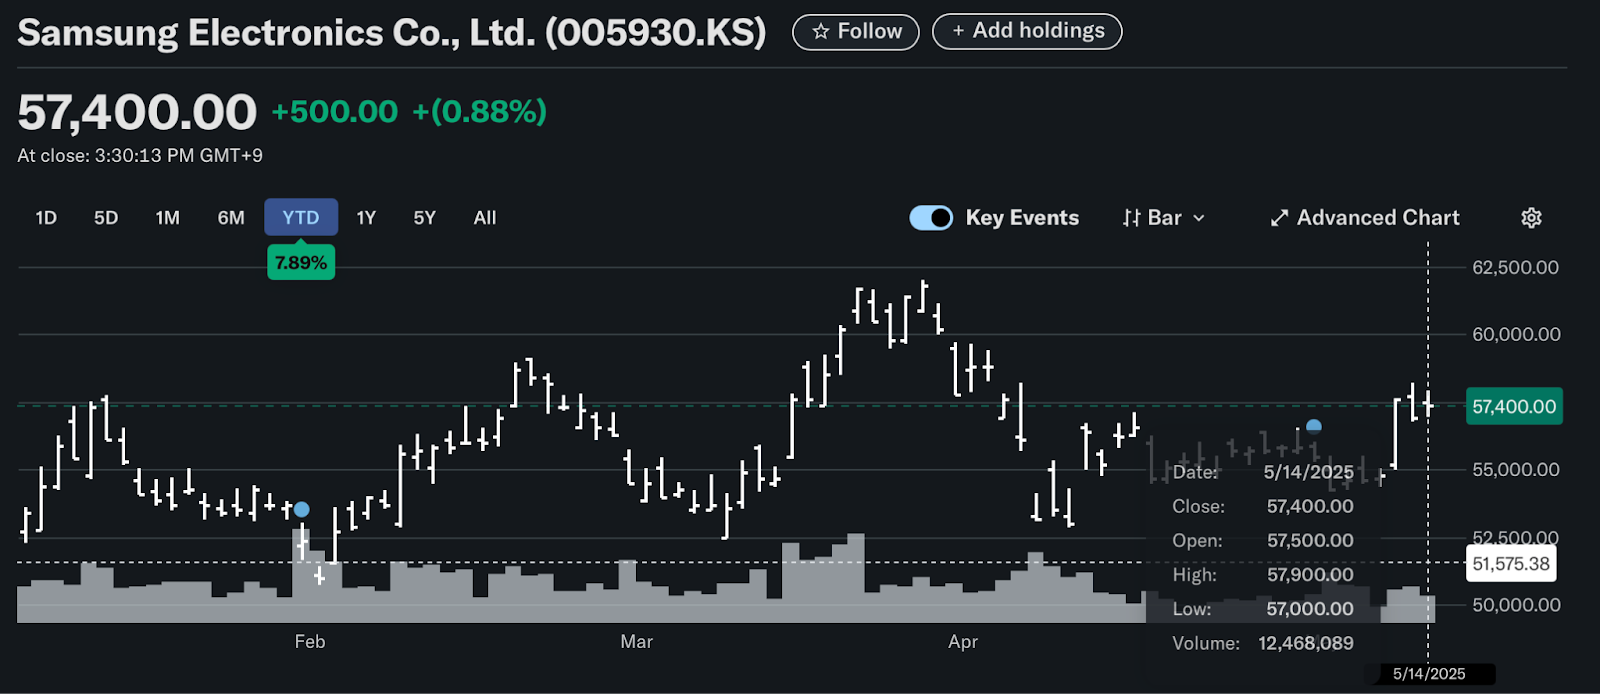Select the 5Y time range
1600x694 pixels.
pyautogui.click(x=425, y=218)
